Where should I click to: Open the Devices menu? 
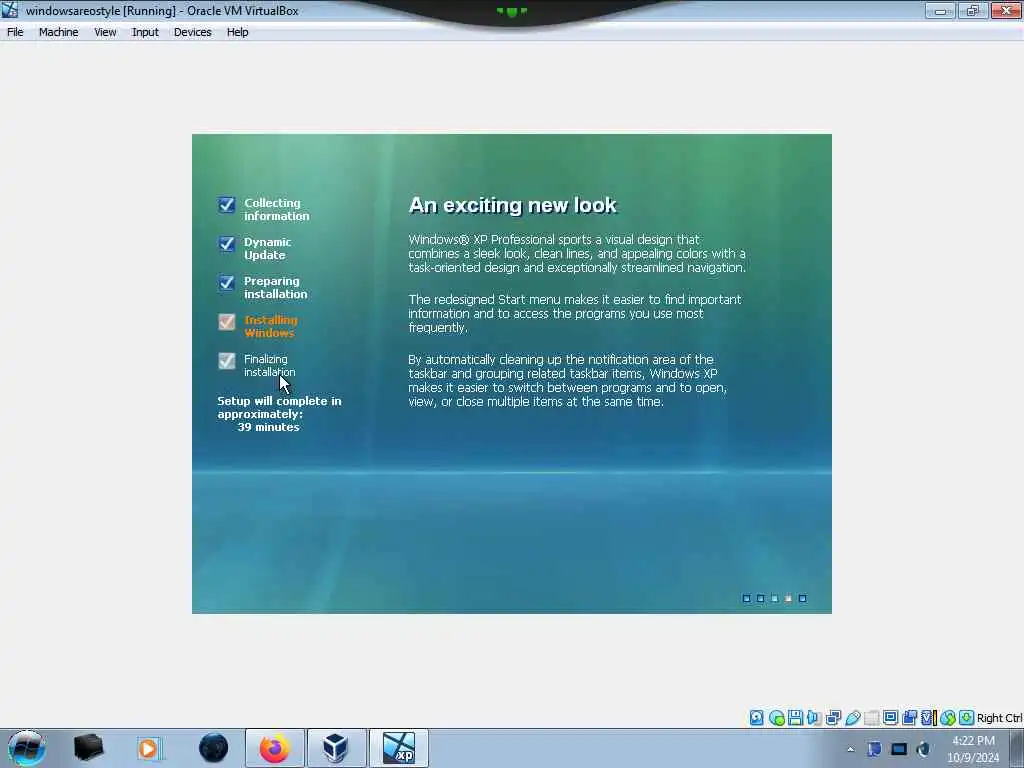click(x=193, y=32)
